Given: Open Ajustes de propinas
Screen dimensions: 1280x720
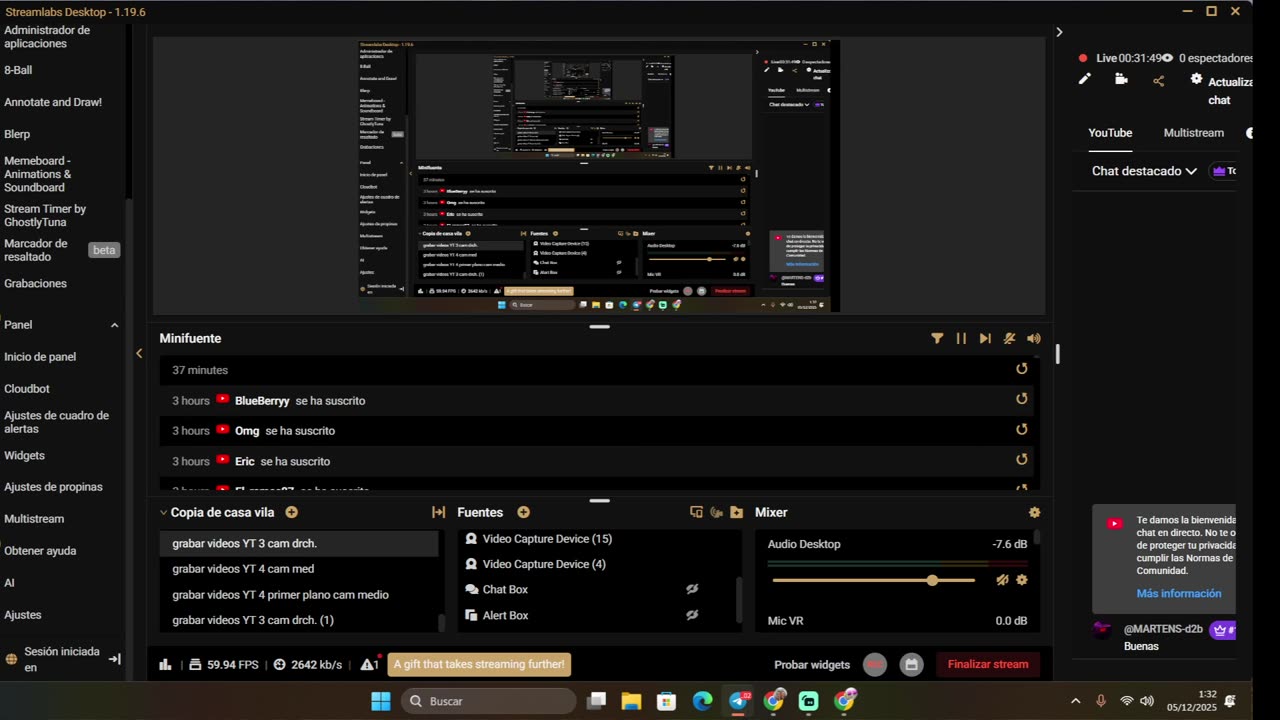Looking at the screenshot, I should tap(53, 487).
